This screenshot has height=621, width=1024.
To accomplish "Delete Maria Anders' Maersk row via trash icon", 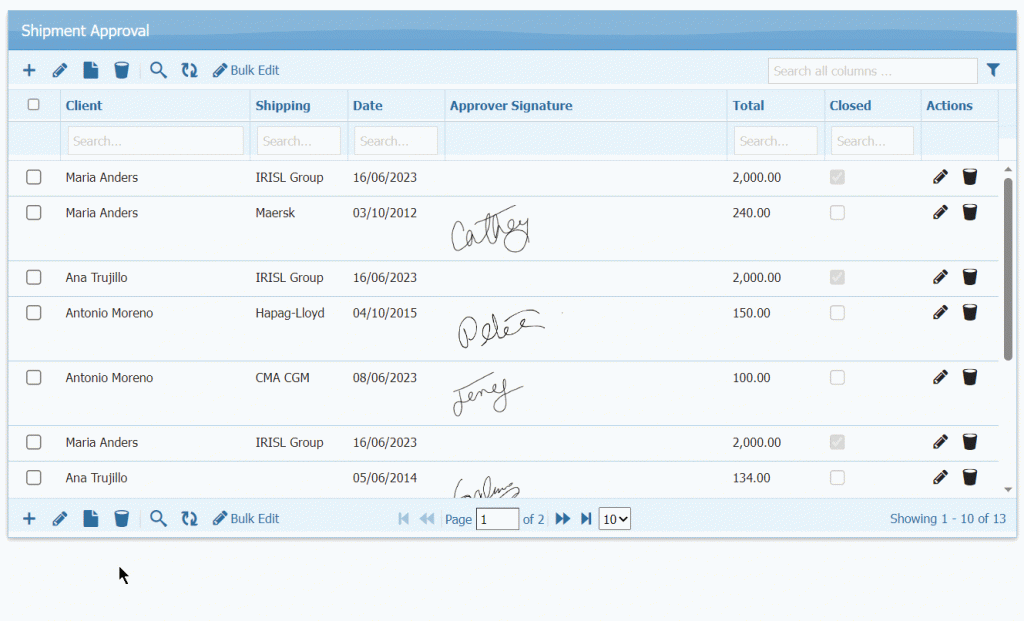I will pyautogui.click(x=969, y=212).
